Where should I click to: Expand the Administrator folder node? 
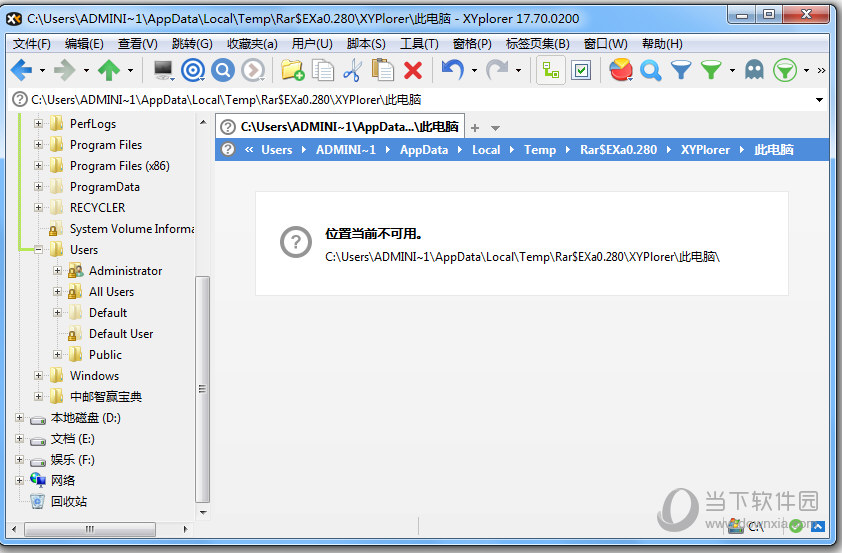(x=57, y=271)
